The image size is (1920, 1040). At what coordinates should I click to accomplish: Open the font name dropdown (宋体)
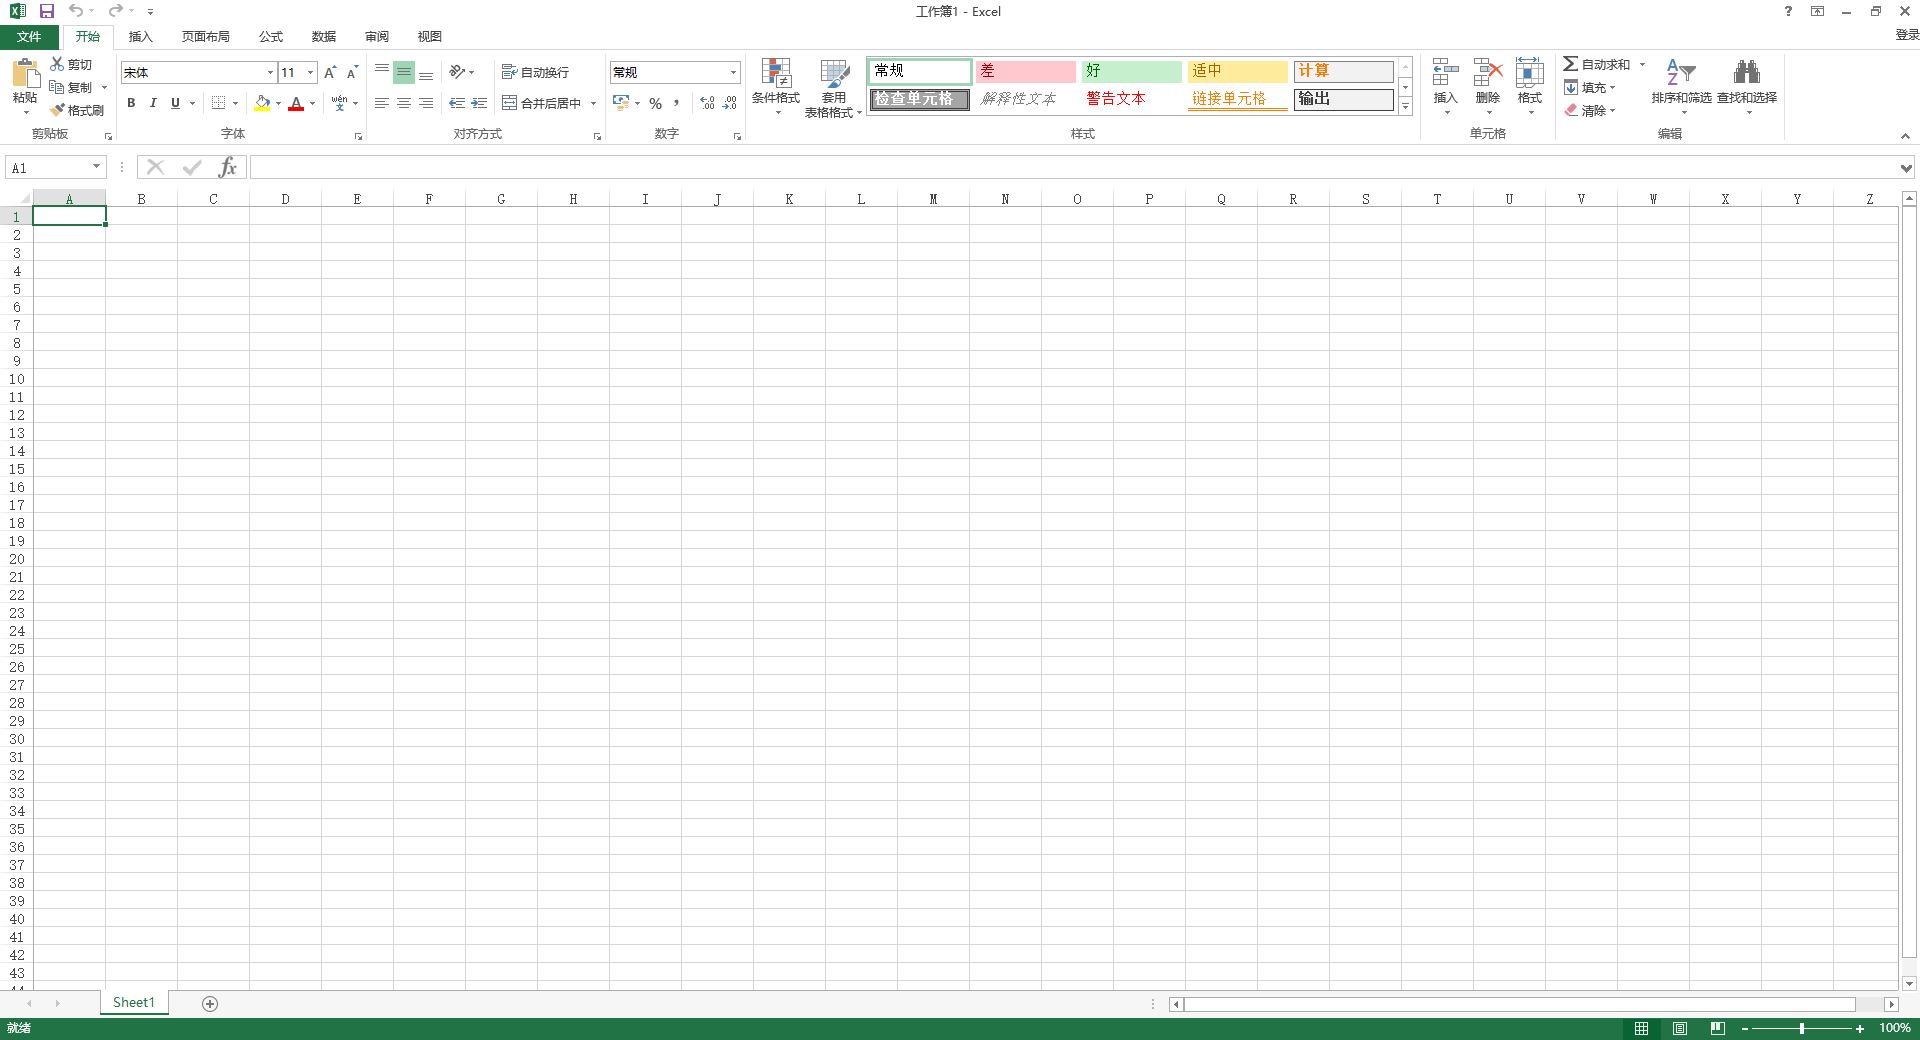coord(270,72)
